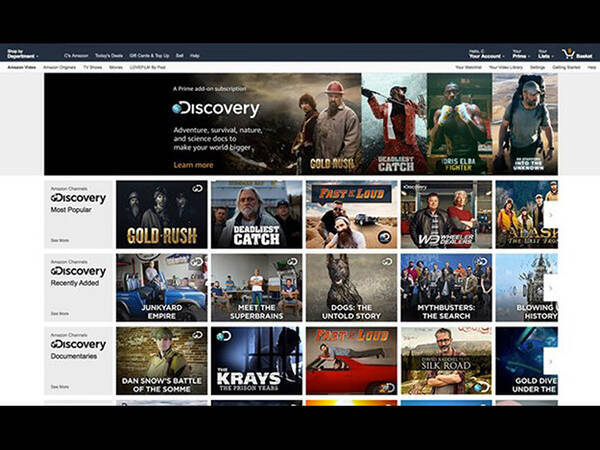Open Wheeler Dealers thumbnail
Screen dimensions: 600x450
tap(446, 215)
